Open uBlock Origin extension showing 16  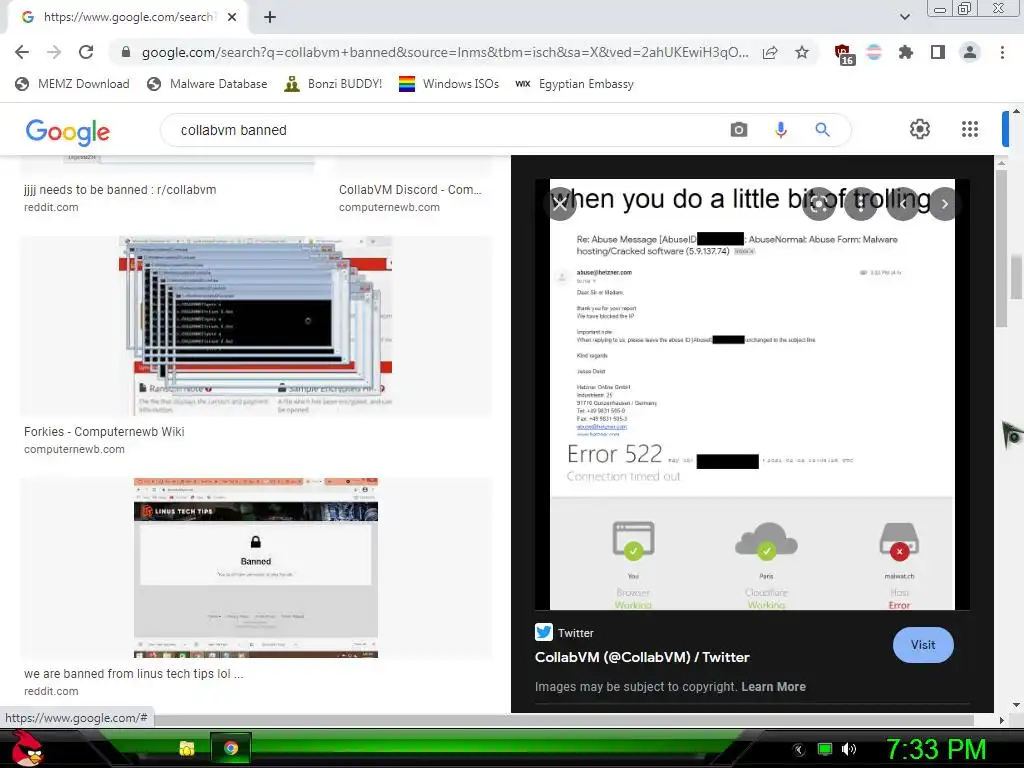[x=844, y=54]
